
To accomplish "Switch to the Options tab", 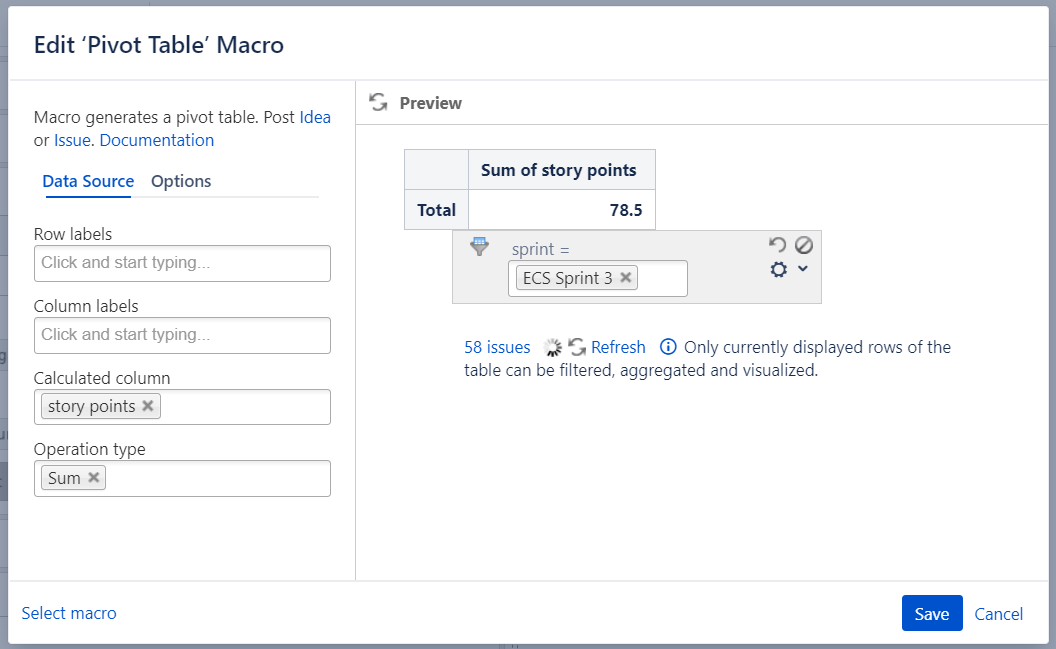I will coord(181,181).
